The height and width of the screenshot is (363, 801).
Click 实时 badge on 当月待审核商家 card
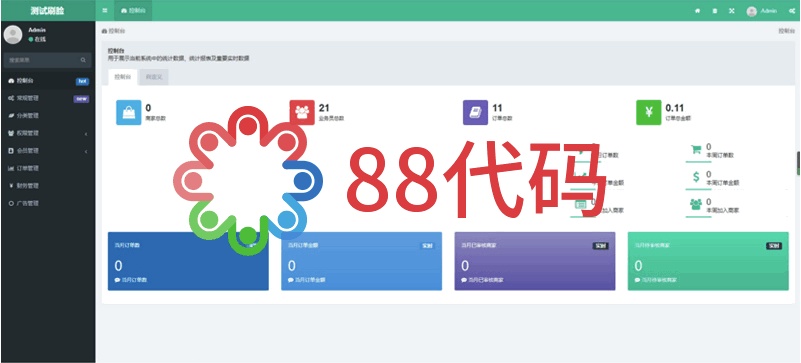pos(774,246)
